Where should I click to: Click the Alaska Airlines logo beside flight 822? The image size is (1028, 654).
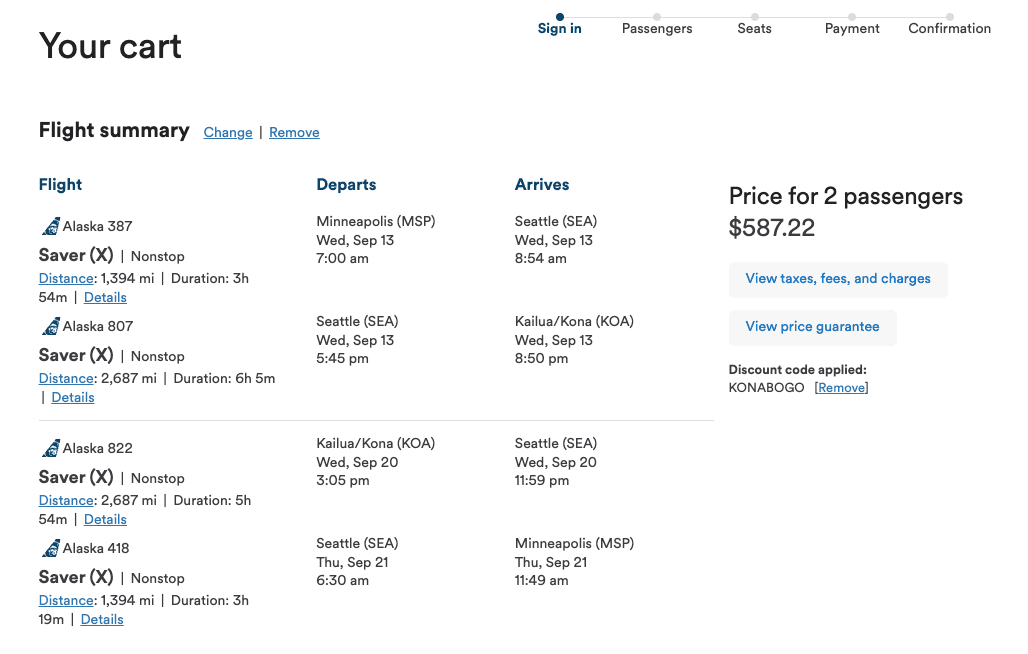tap(50, 447)
